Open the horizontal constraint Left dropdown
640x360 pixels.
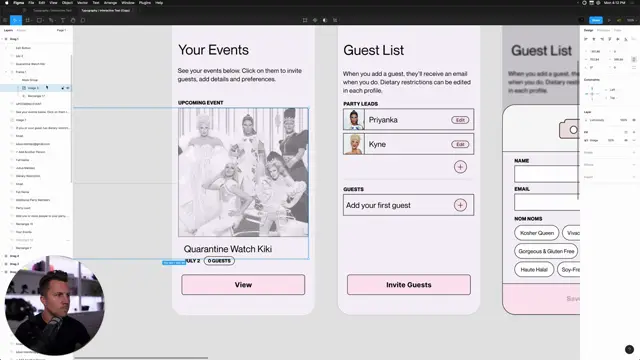click(x=612, y=90)
